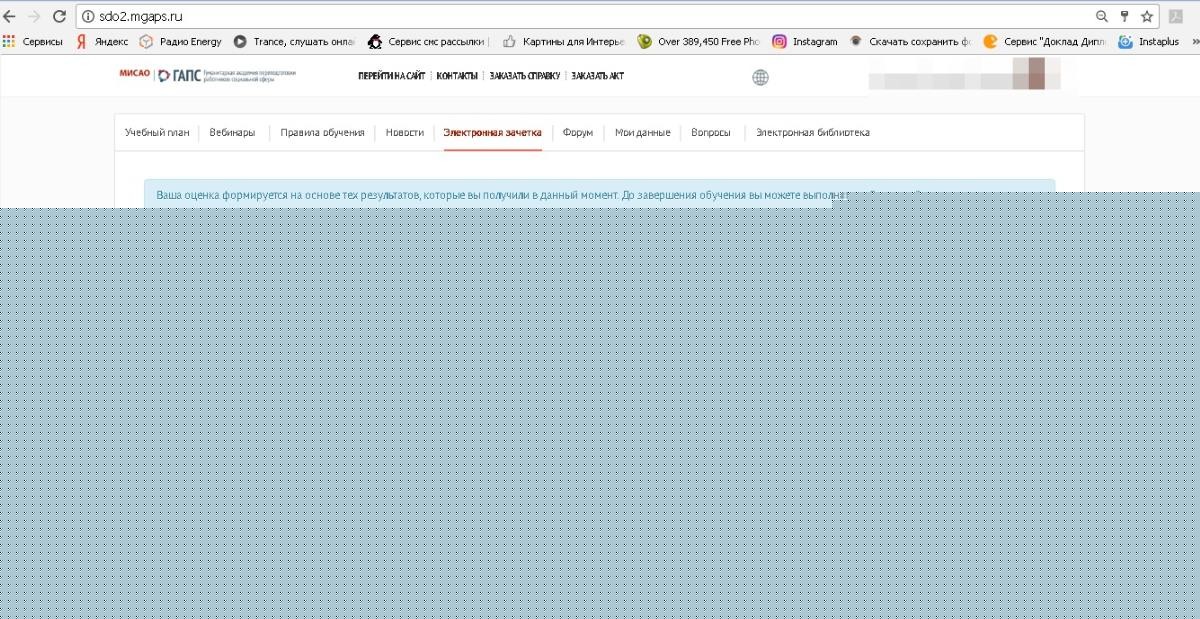Click the site info icon beside URL
Image resolution: width=1200 pixels, height=619 pixels.
(88, 16)
